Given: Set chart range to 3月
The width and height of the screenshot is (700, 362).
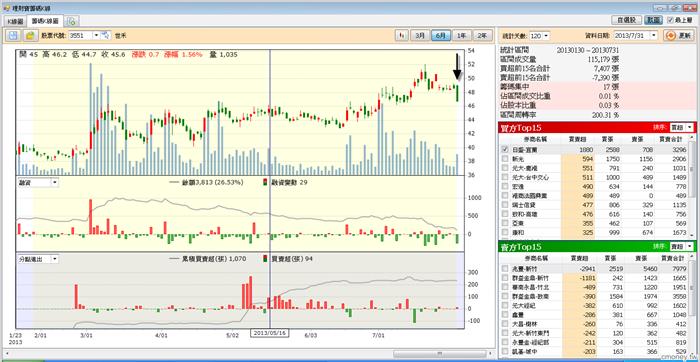Looking at the screenshot, I should coord(419,35).
